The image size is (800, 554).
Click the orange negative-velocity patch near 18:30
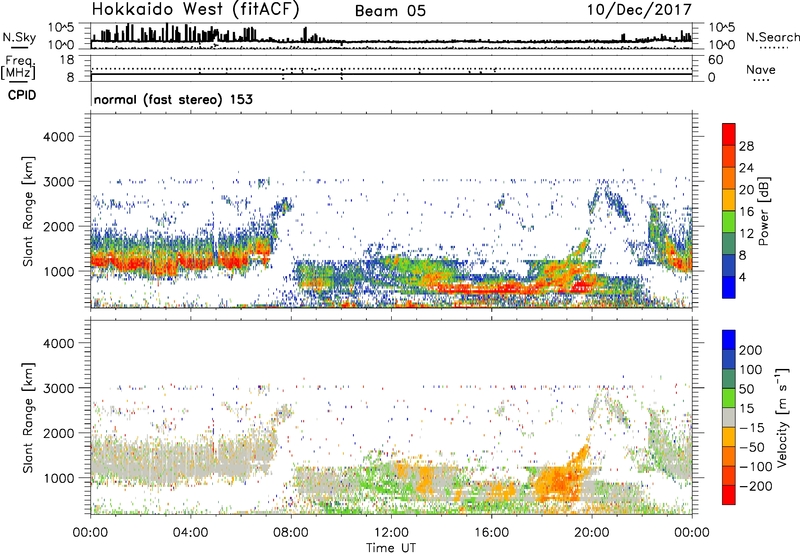pos(559,480)
